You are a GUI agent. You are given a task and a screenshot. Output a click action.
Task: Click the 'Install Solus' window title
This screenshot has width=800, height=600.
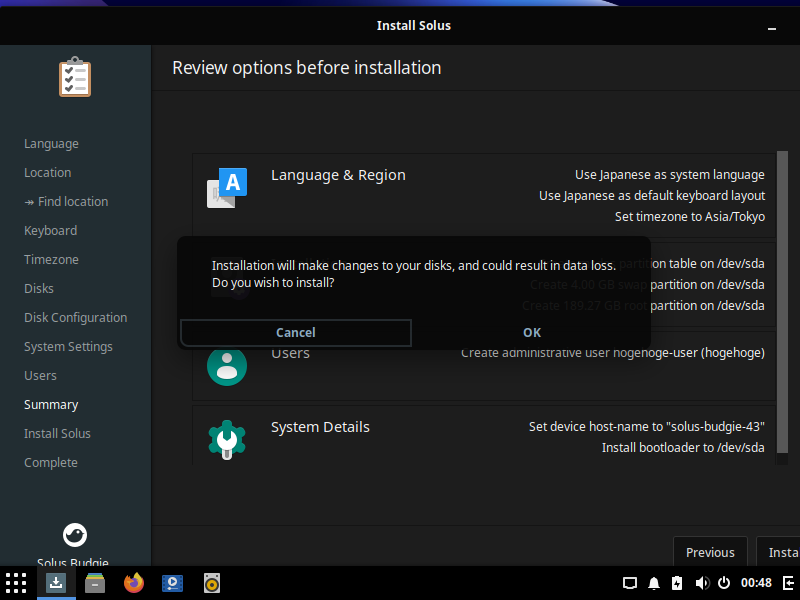(414, 26)
